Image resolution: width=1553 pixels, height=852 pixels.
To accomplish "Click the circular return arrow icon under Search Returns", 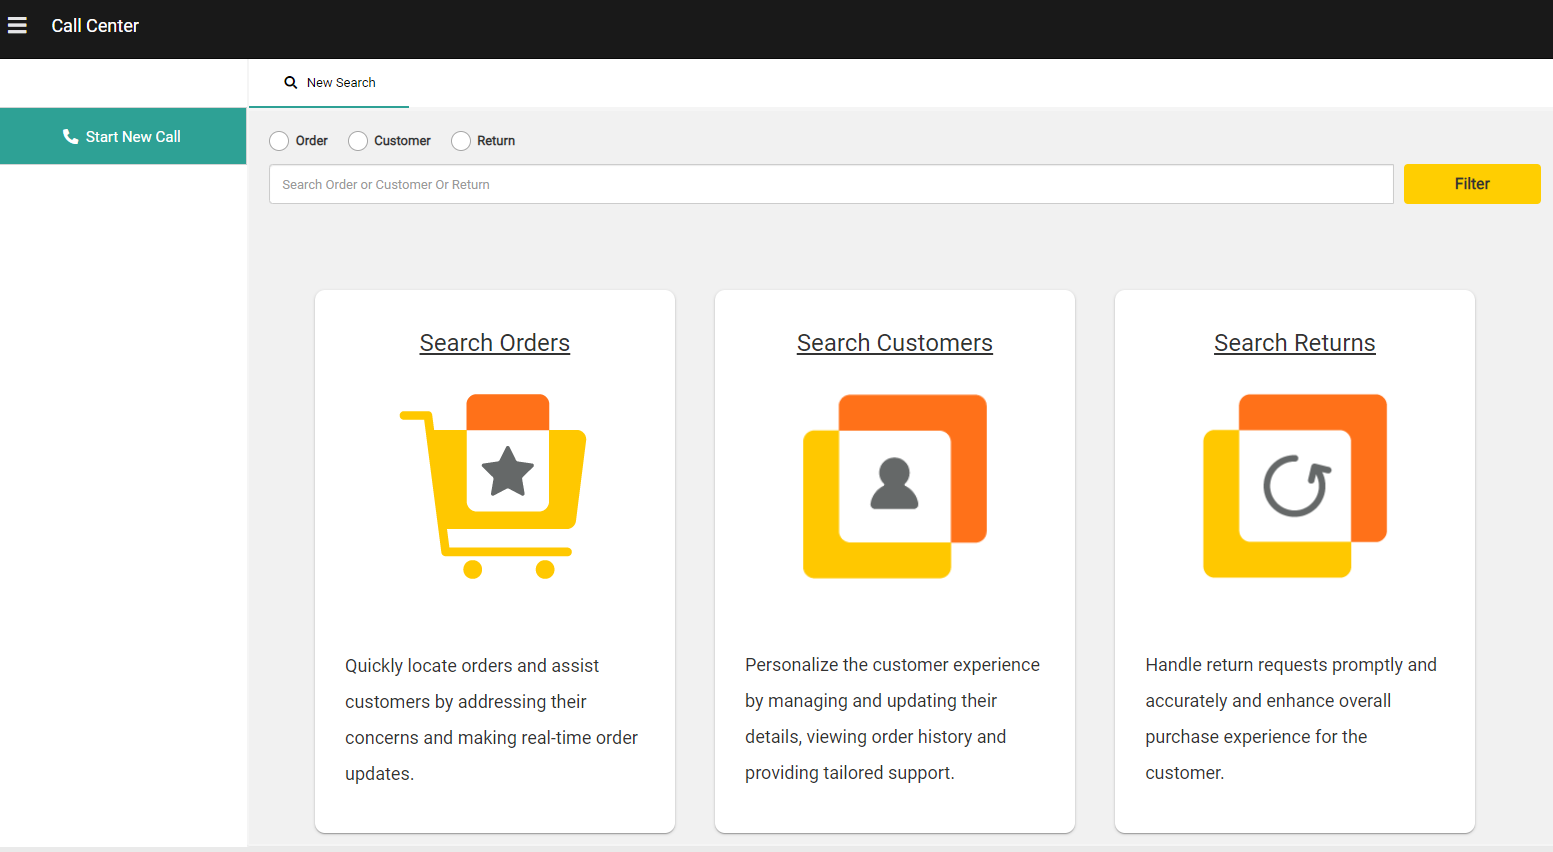I will 1294,487.
